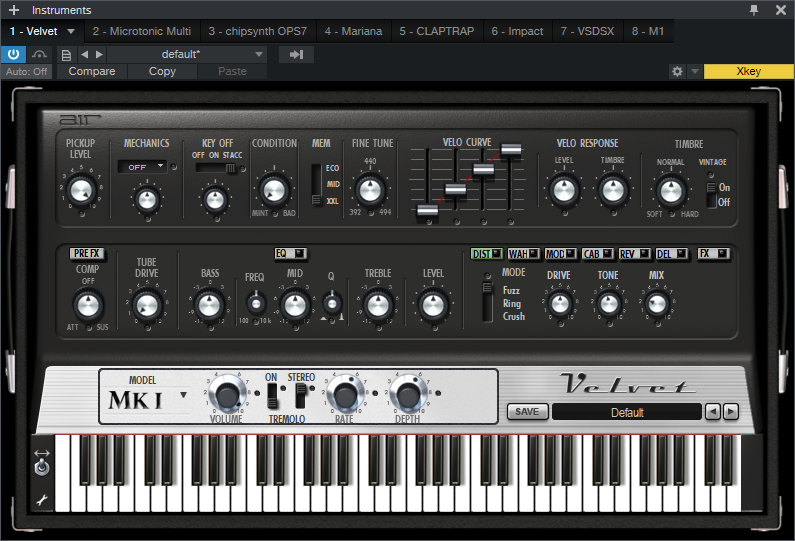Click the Tube Drive knob
This screenshot has width=795, height=541.
[147, 305]
